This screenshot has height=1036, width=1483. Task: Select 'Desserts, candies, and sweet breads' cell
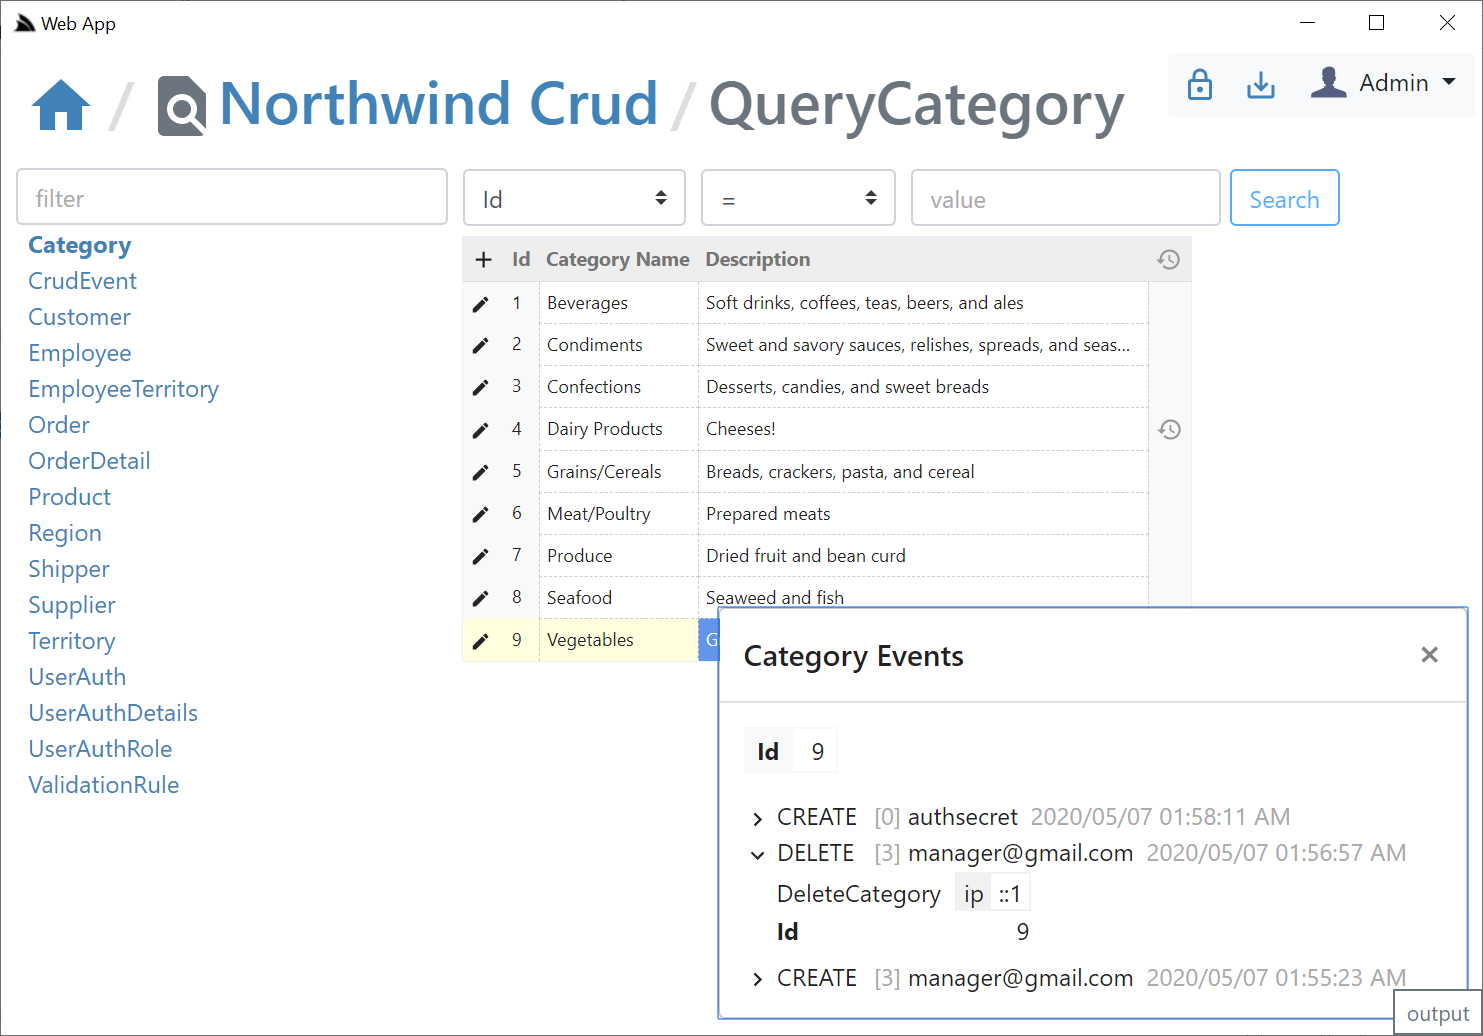(923, 388)
